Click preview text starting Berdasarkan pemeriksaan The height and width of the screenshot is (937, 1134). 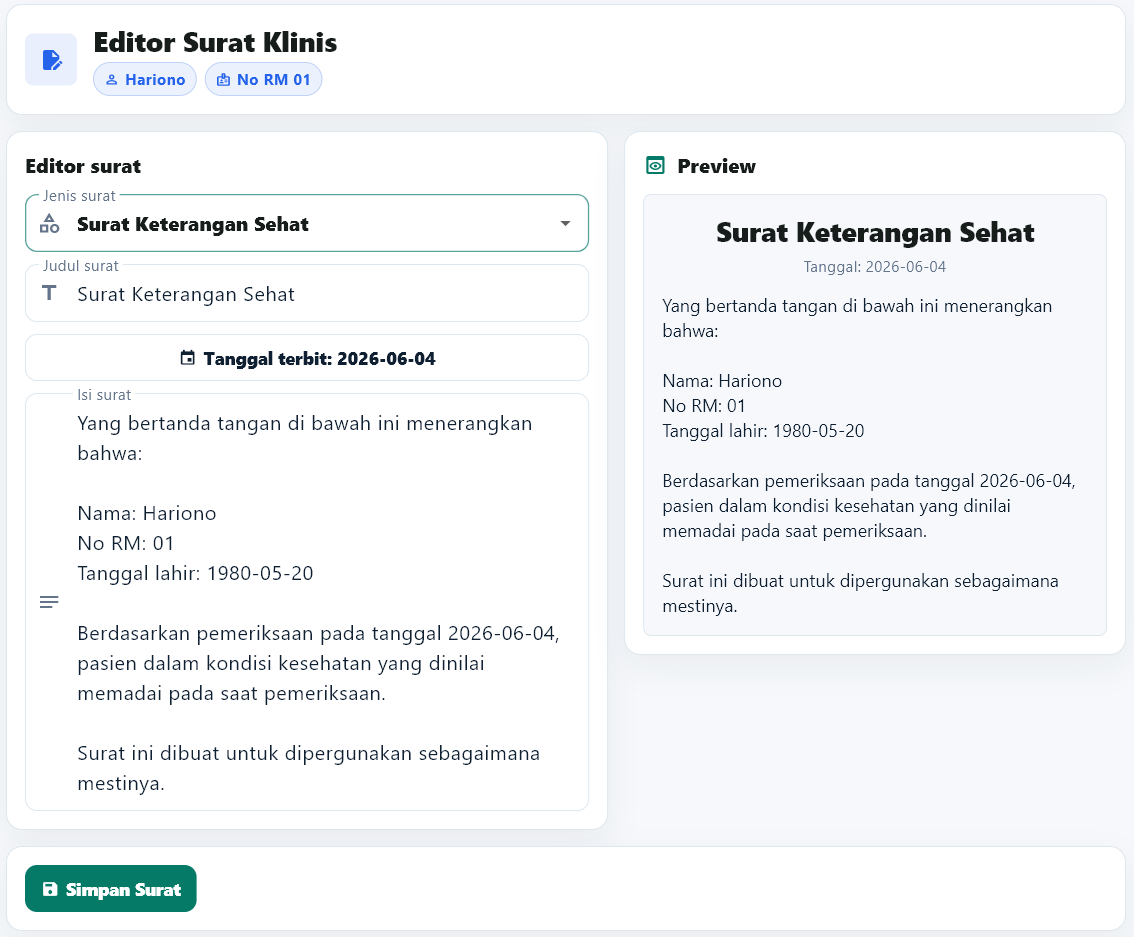pyautogui.click(x=869, y=506)
